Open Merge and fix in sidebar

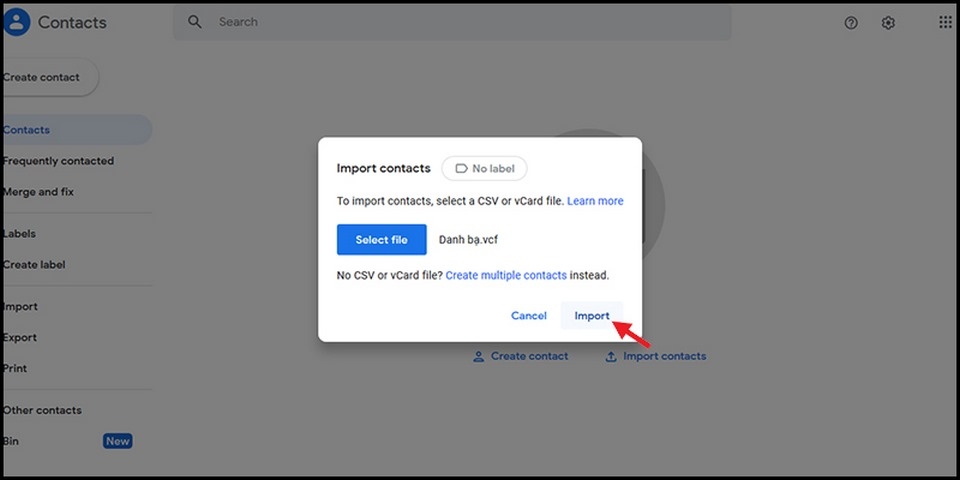38,192
